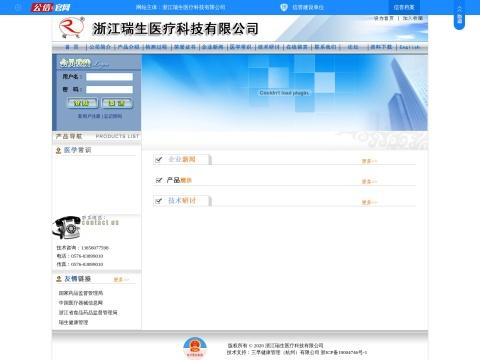Click the 版权所有 copyright line in footer
This screenshot has height=360, width=480.
pyautogui.click(x=275, y=346)
